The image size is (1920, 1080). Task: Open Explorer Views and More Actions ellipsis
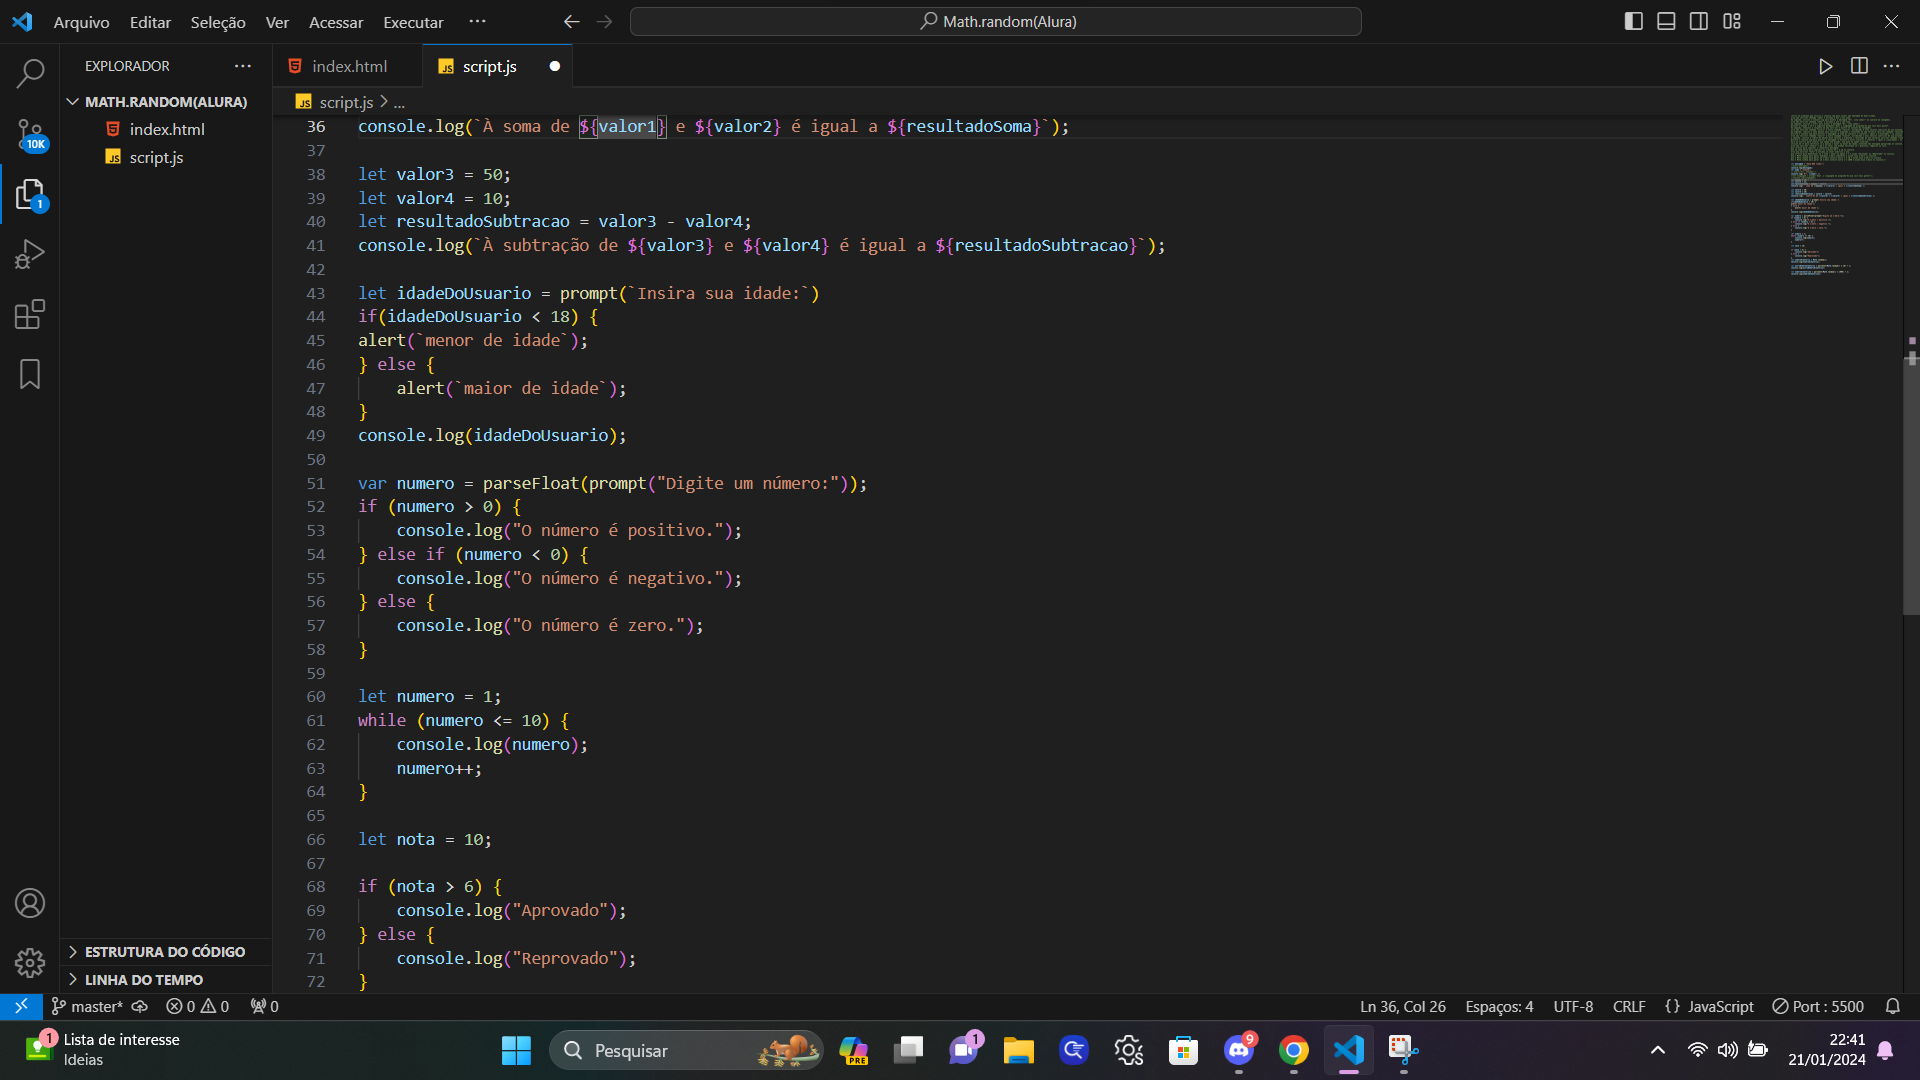[x=243, y=66]
